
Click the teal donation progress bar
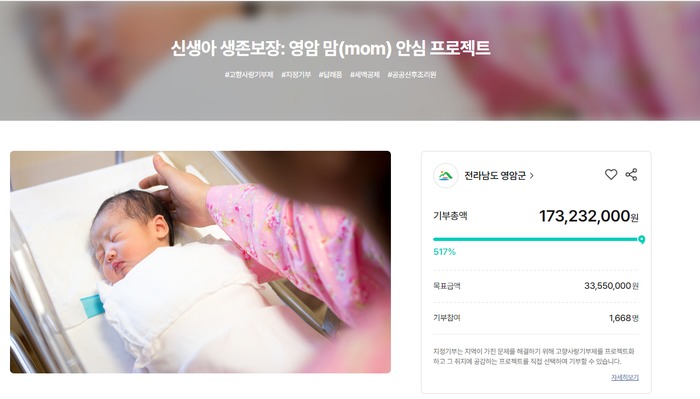click(536, 239)
